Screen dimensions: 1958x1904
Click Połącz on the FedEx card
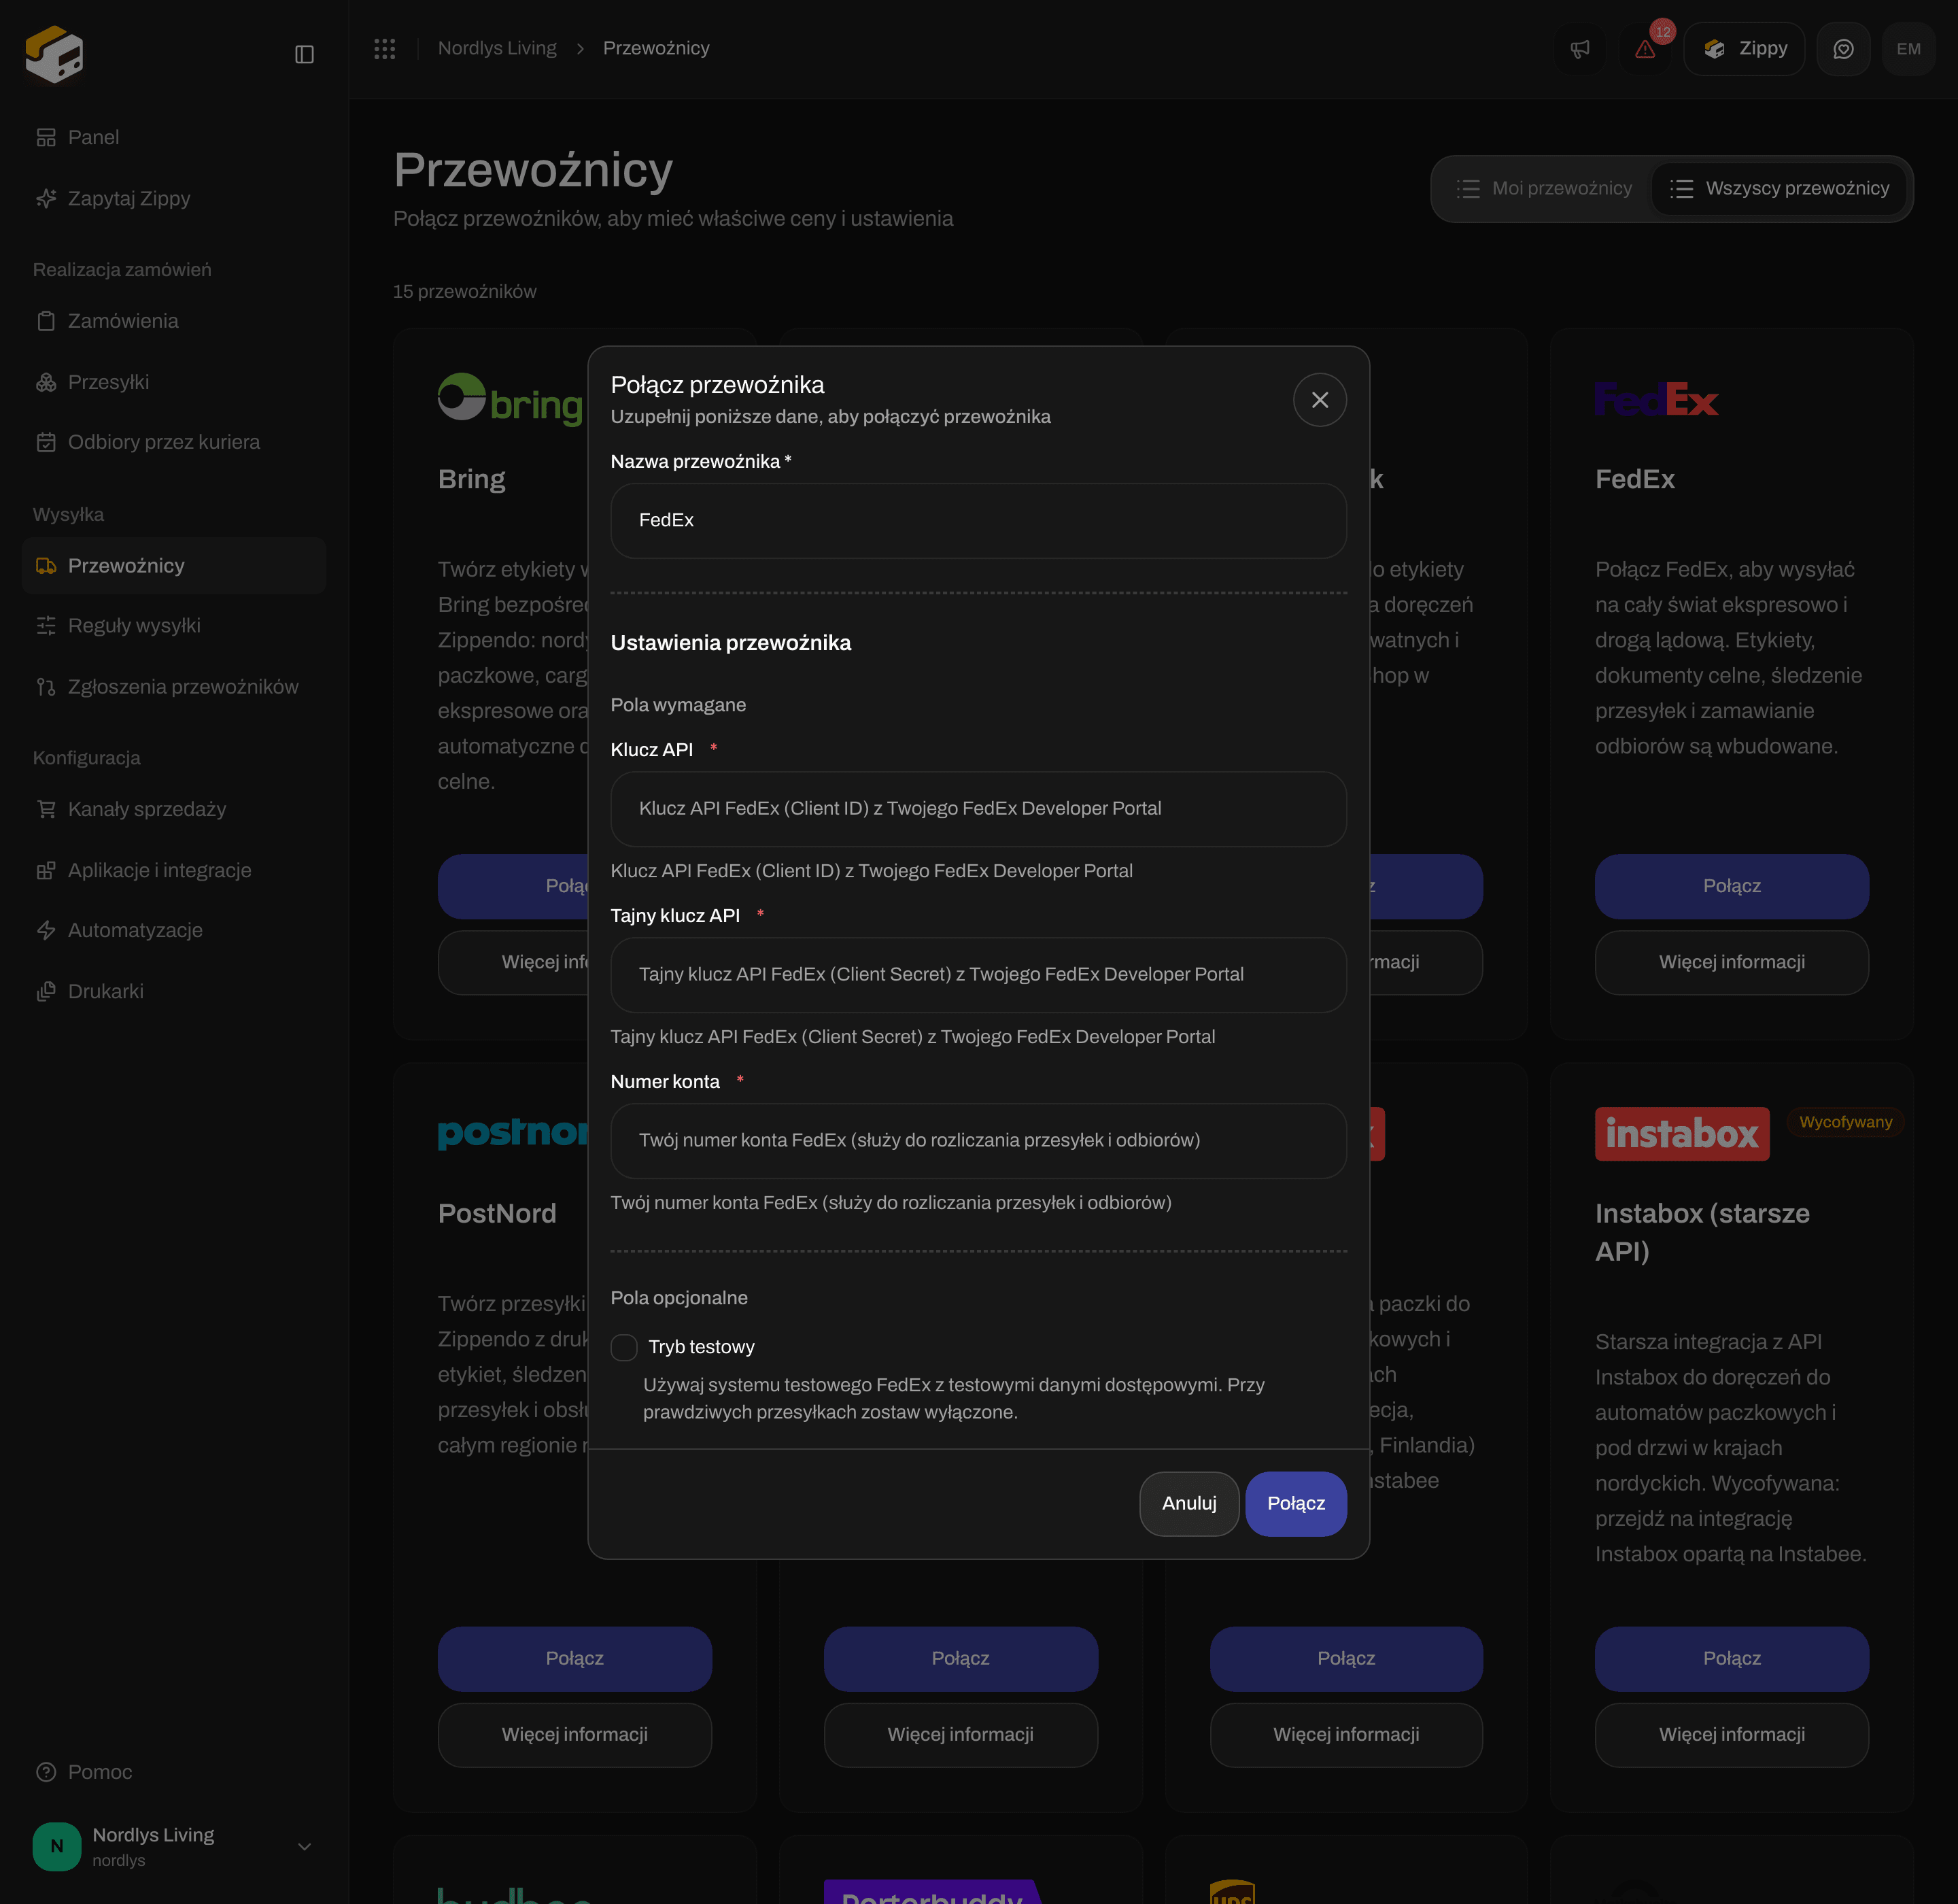pyautogui.click(x=1731, y=887)
